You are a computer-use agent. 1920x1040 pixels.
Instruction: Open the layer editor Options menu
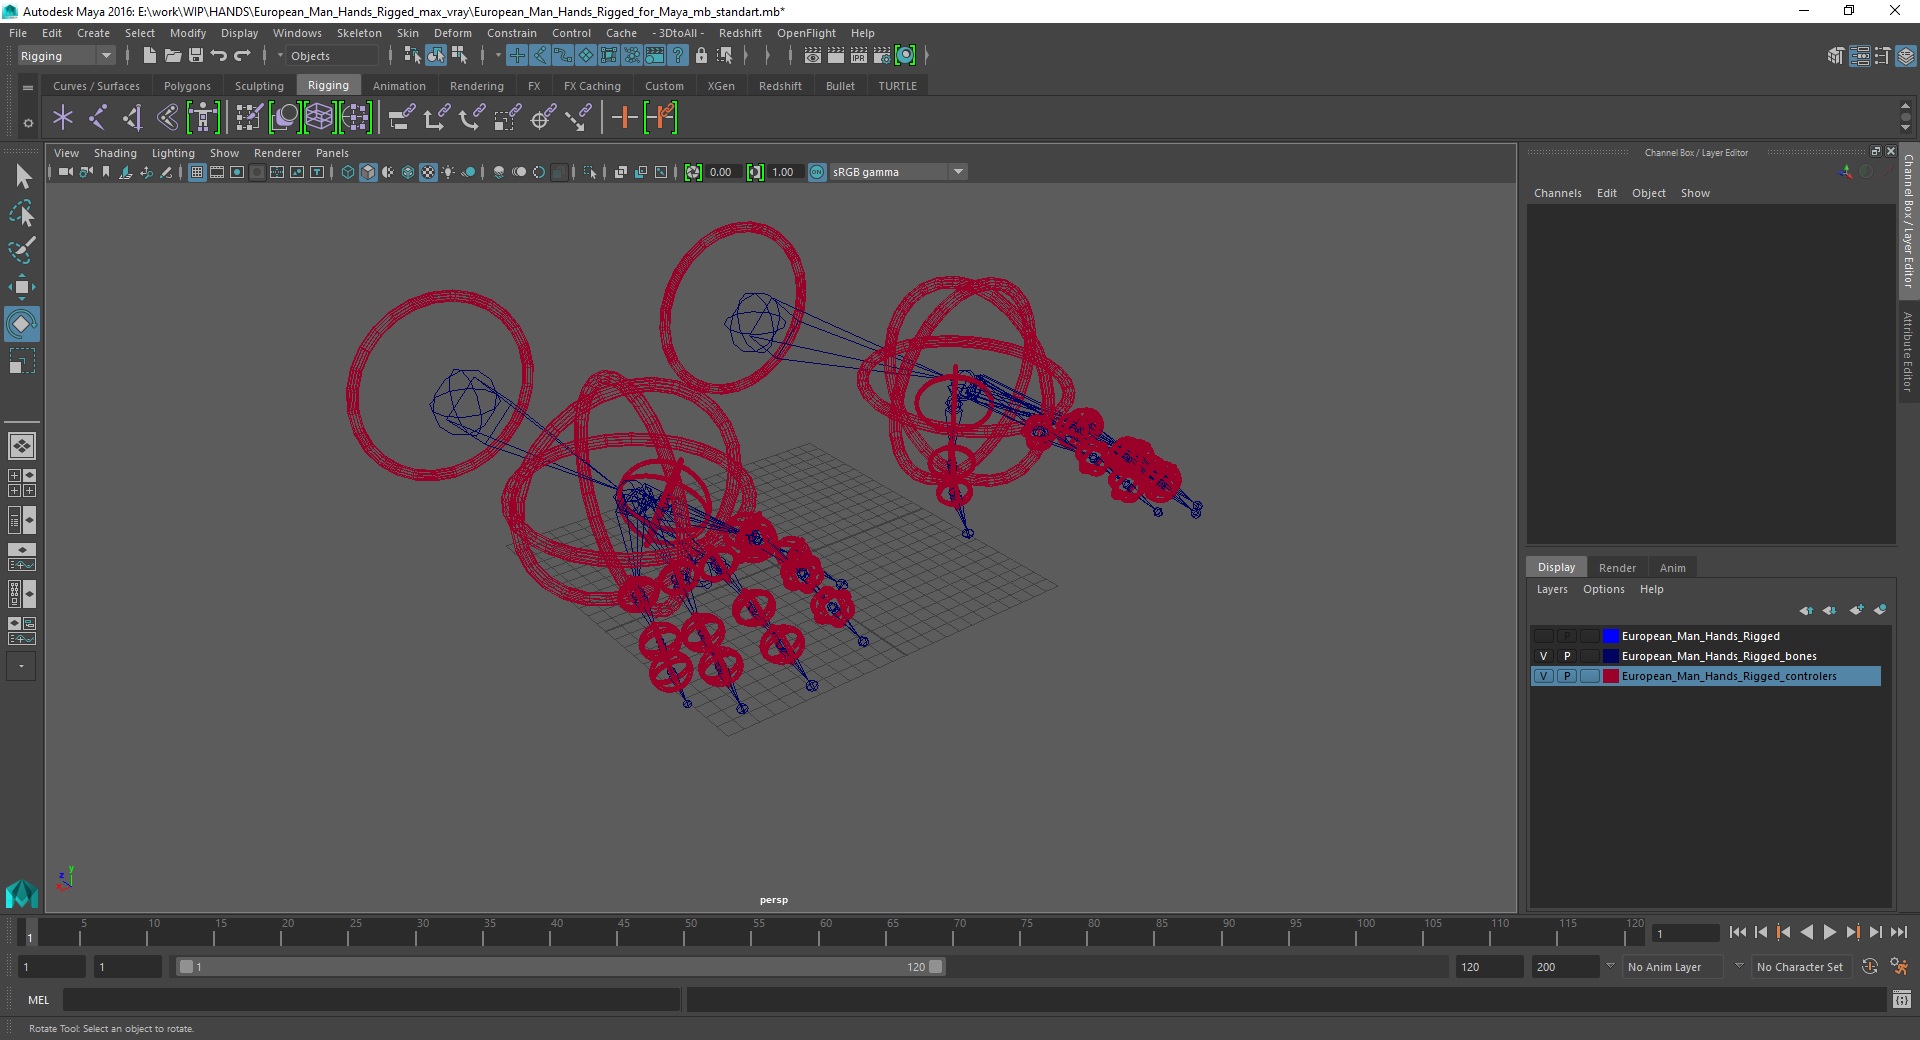[x=1603, y=589]
